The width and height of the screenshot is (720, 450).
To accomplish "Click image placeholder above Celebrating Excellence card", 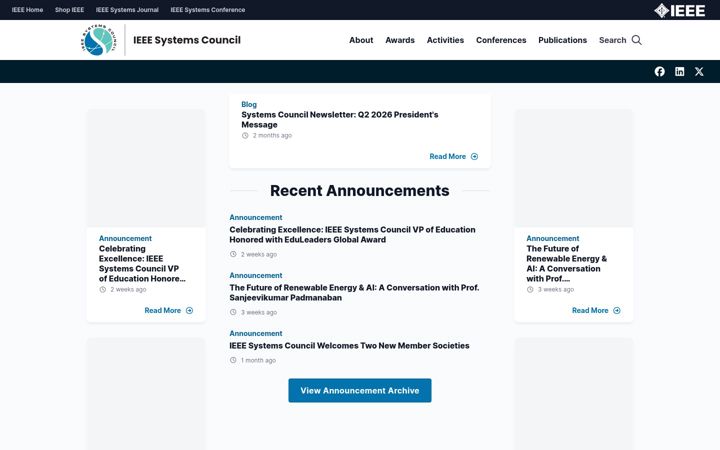I will [x=146, y=168].
